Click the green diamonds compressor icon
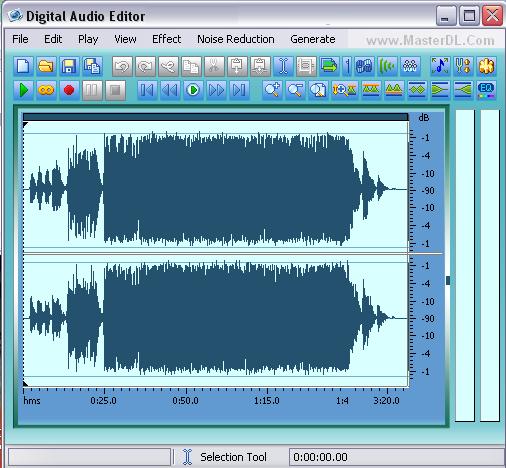506x468 pixels. 417,90
